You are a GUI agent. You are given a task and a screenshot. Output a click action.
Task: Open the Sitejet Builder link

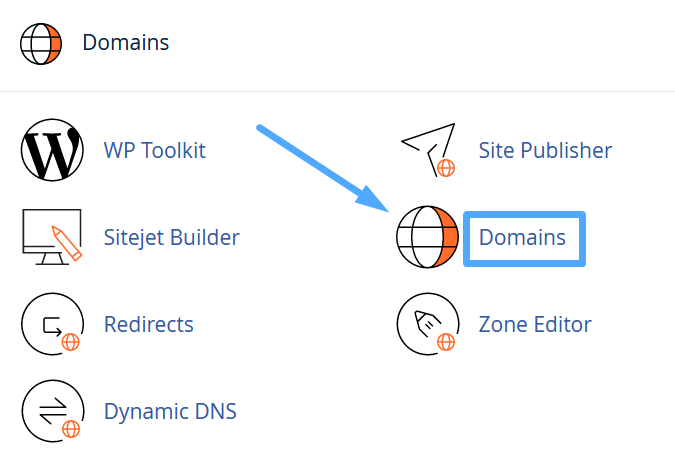[x=171, y=238]
